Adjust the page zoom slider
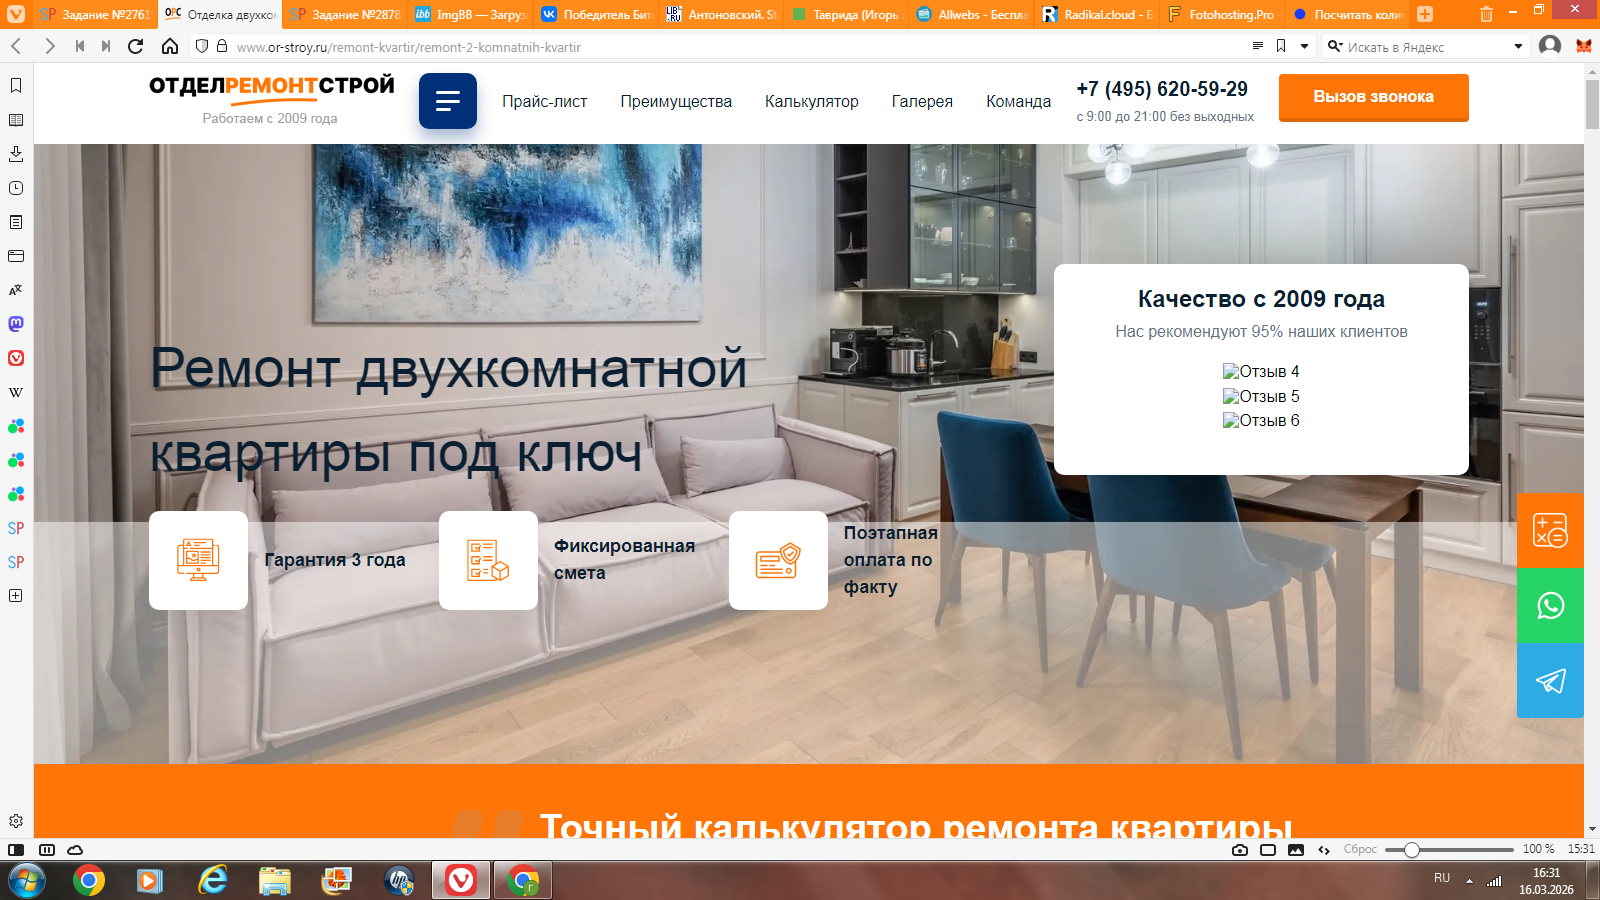 click(x=1451, y=850)
